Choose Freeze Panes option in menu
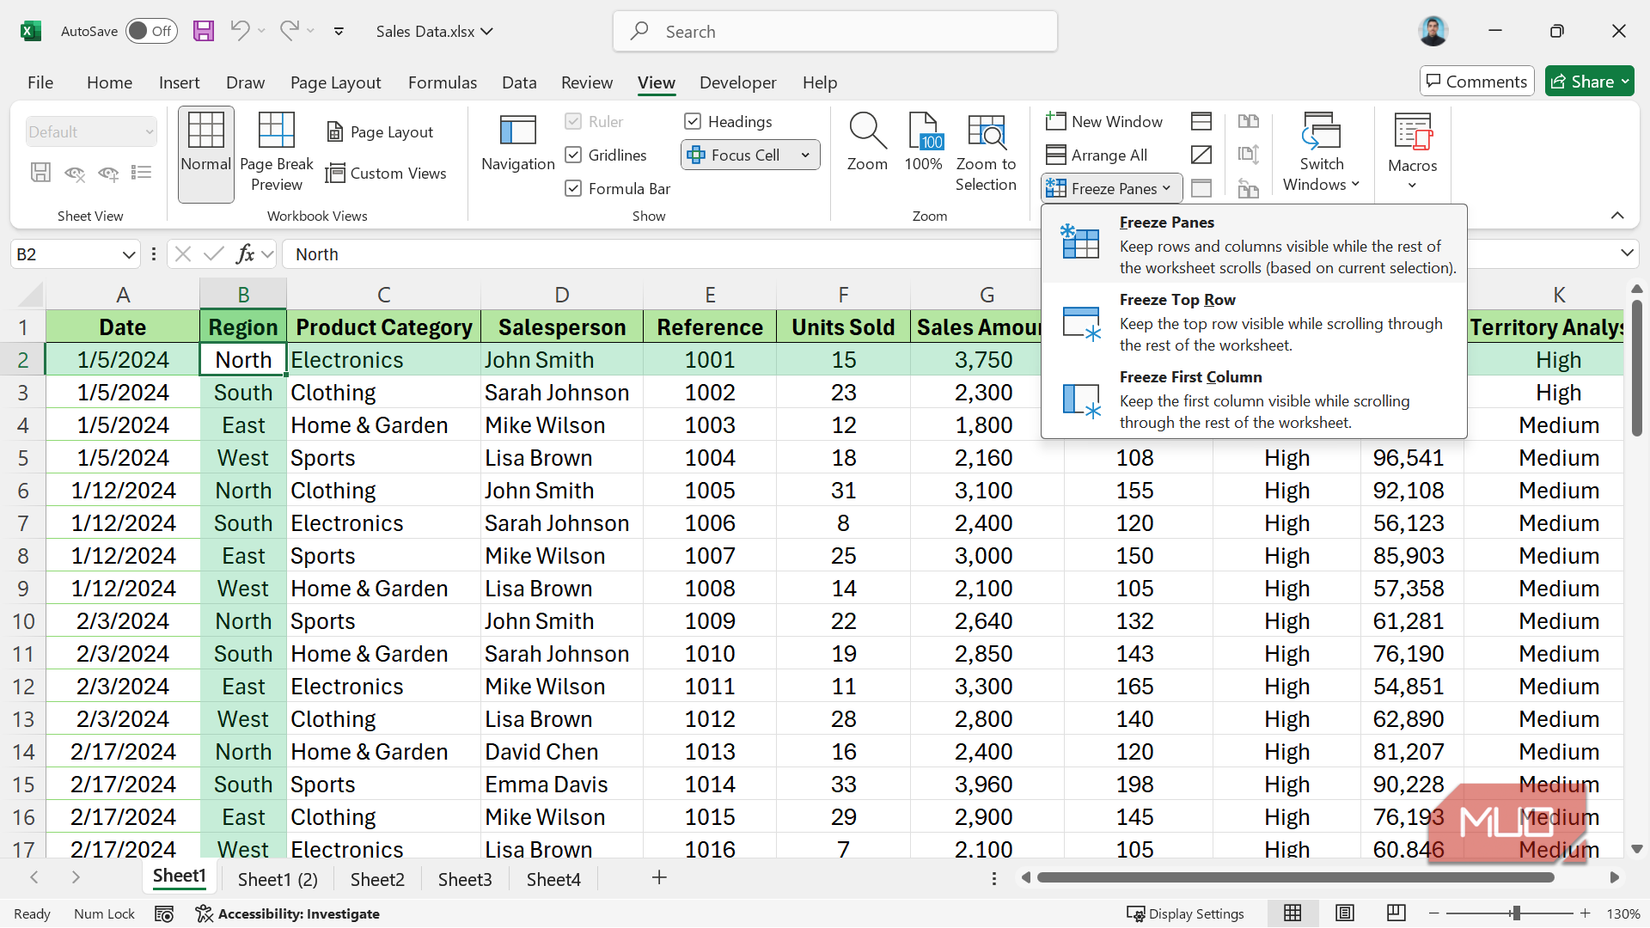The image size is (1650, 928). point(1254,245)
